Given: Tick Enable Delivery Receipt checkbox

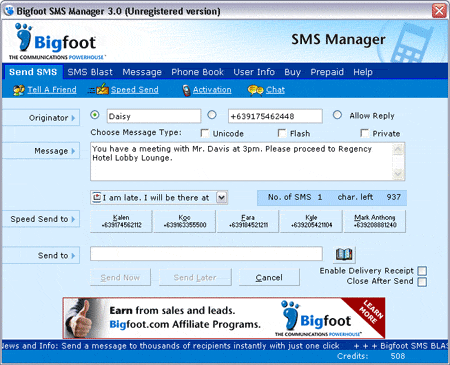Looking at the screenshot, I should tap(422, 271).
